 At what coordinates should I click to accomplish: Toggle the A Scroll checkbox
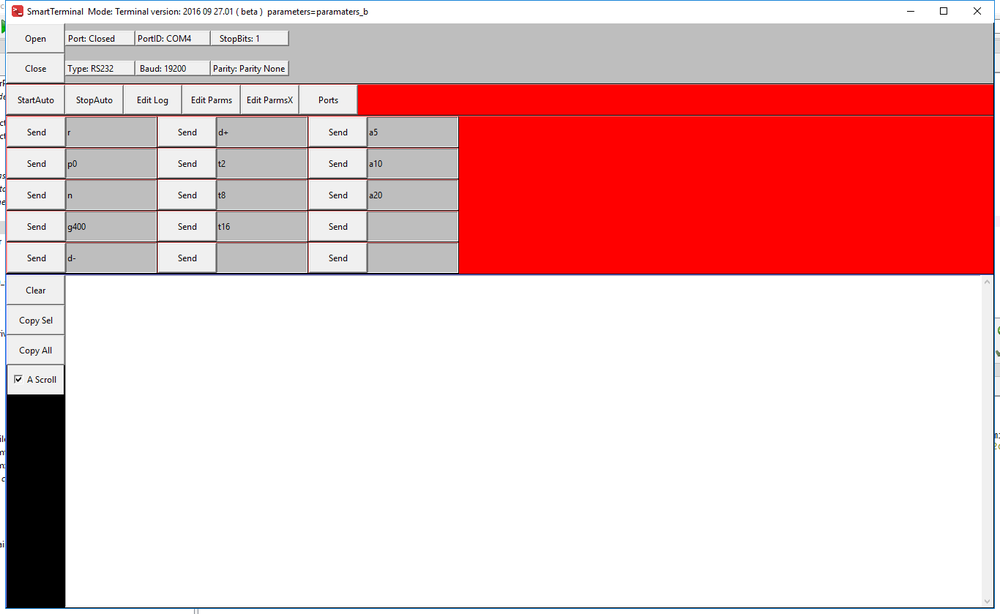(x=17, y=379)
